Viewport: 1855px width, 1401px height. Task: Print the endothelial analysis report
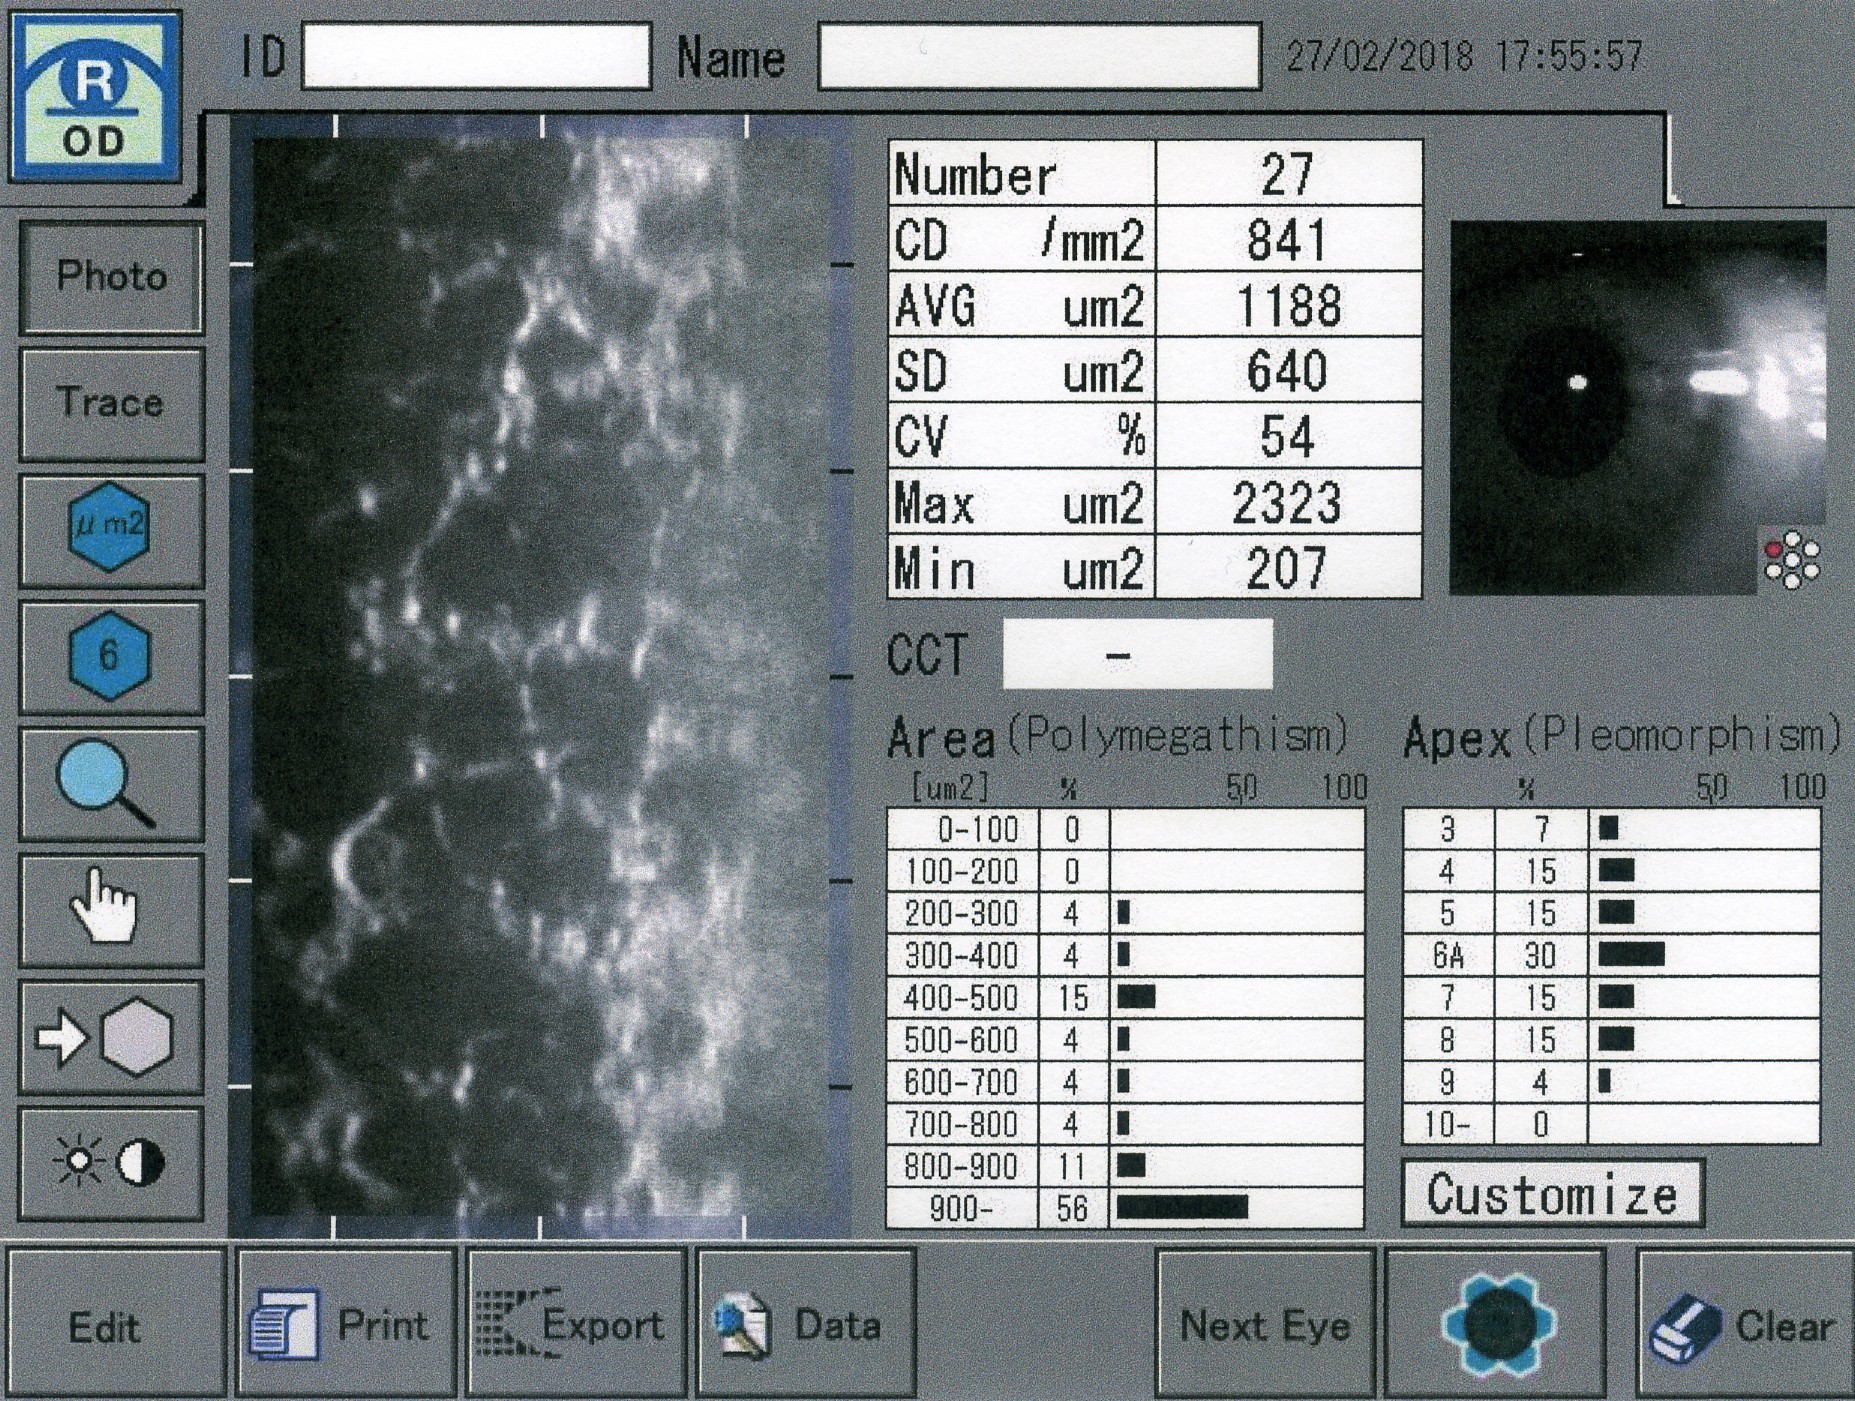coord(346,1324)
